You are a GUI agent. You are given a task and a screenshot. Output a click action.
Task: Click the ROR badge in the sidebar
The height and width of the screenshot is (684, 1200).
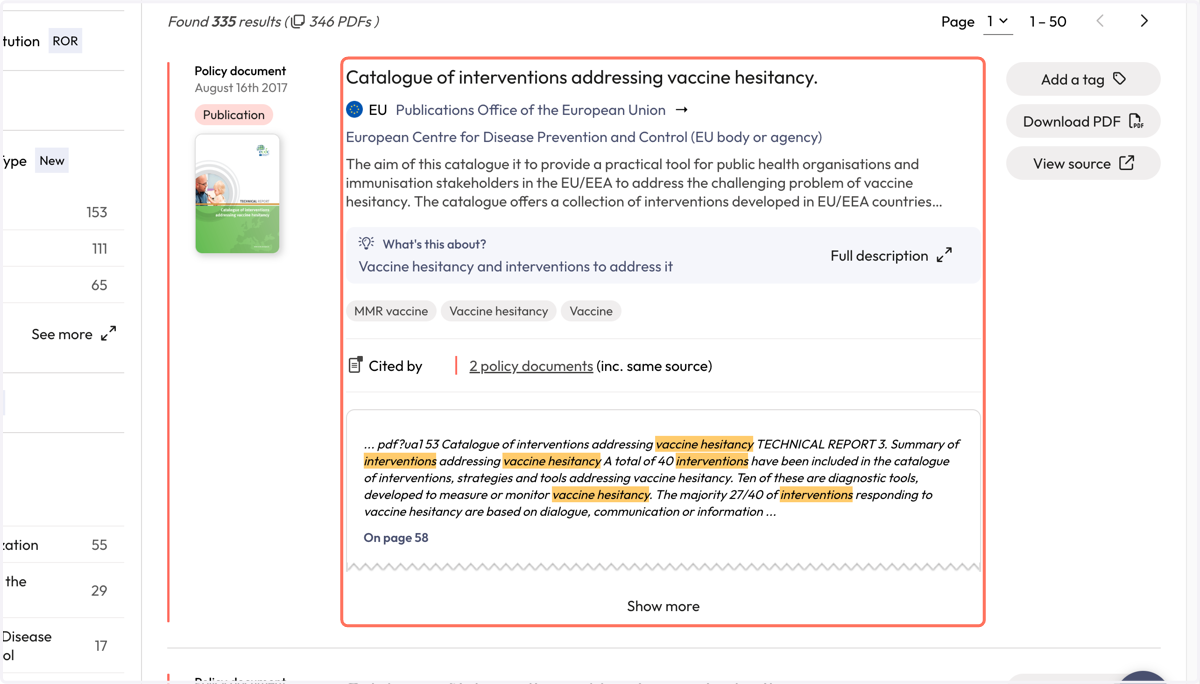65,41
